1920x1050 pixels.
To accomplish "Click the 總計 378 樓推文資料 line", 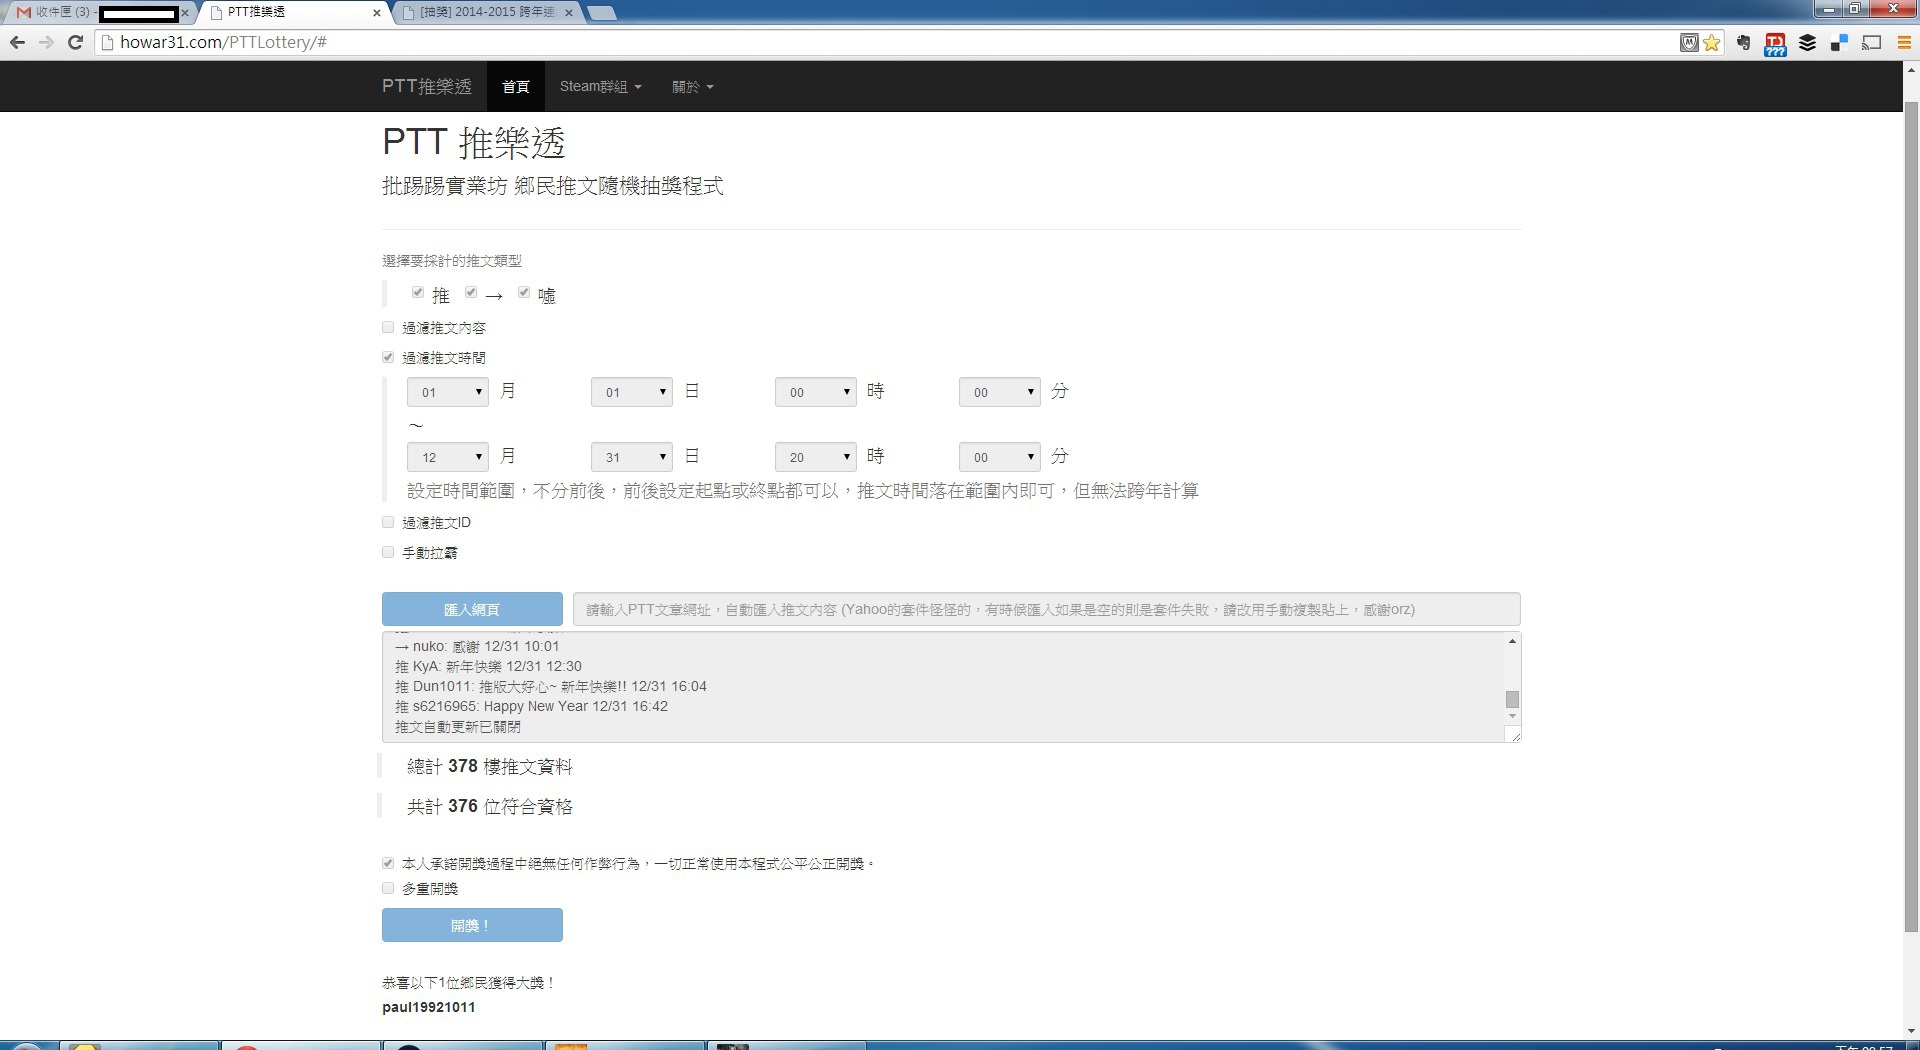I will (x=490, y=766).
